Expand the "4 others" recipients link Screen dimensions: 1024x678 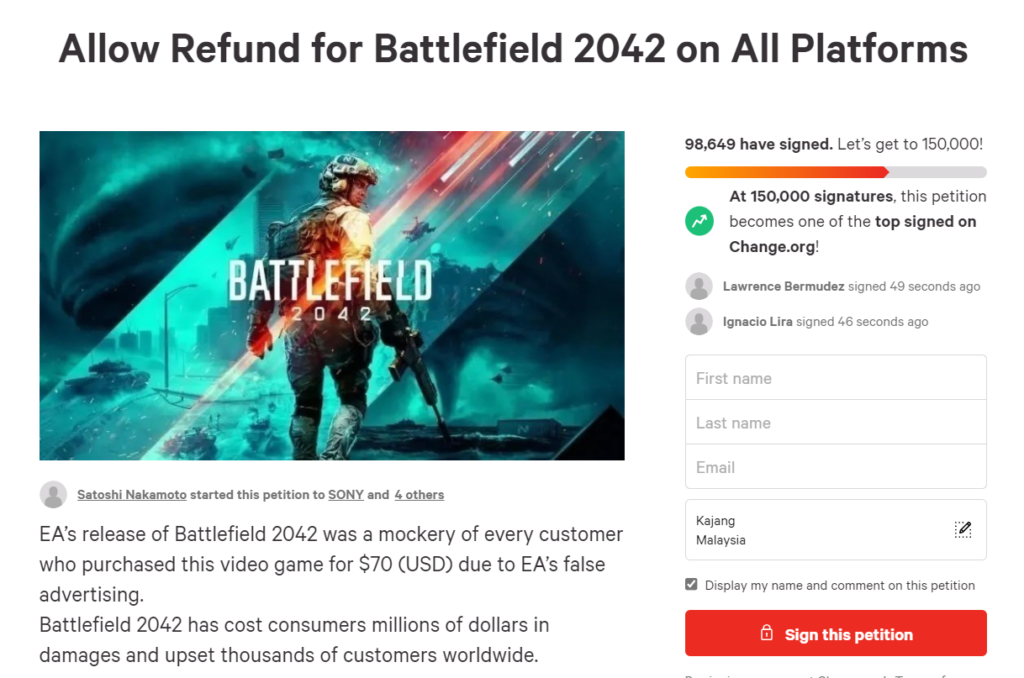pos(419,494)
